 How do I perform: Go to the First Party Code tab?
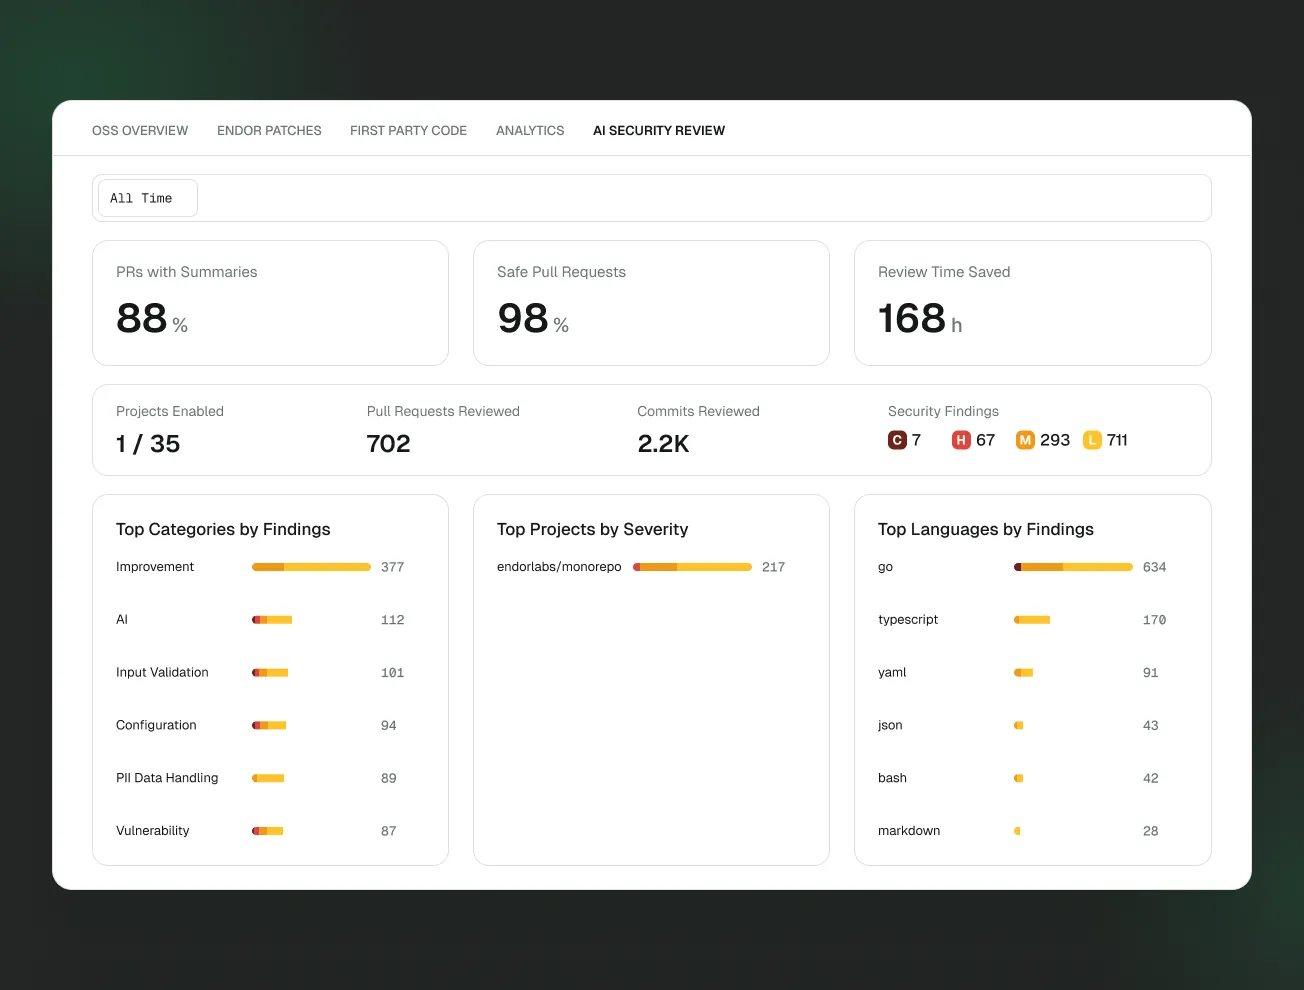[408, 131]
